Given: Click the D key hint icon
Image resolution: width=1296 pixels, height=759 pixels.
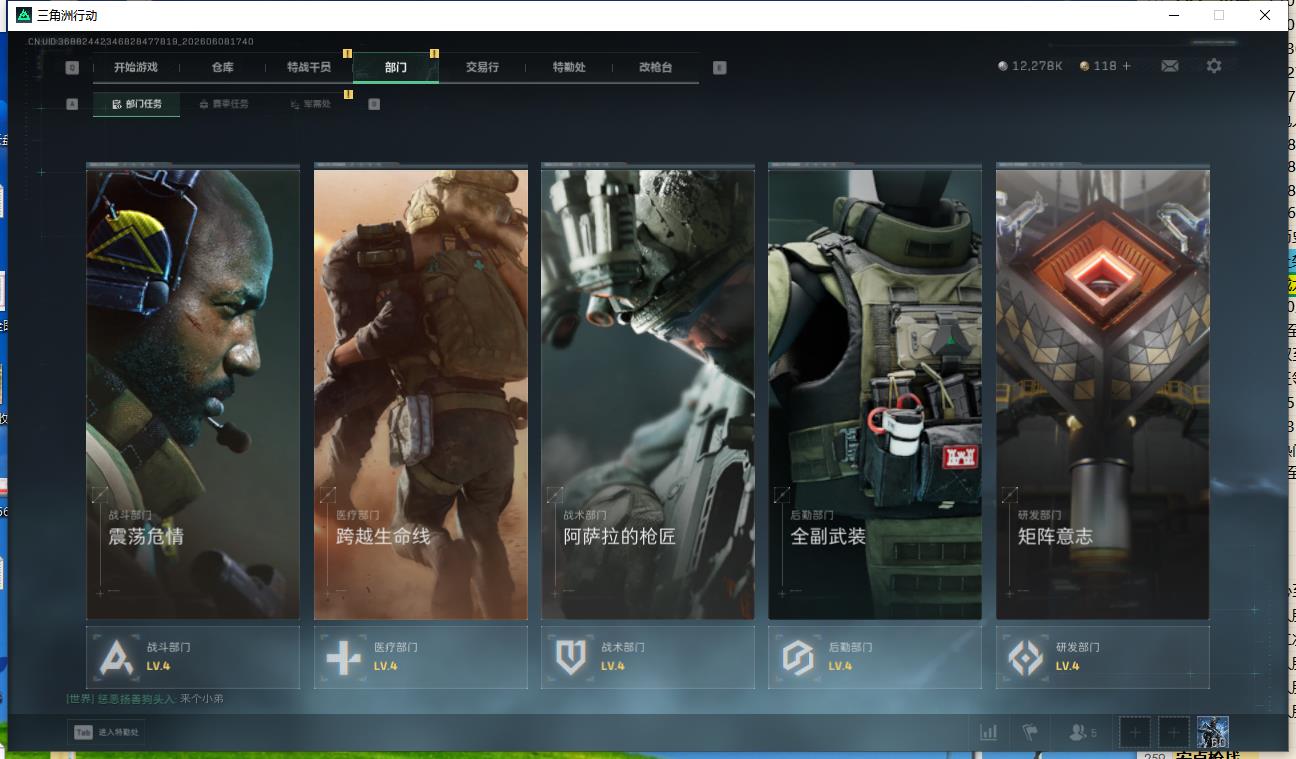Looking at the screenshot, I should 374,103.
